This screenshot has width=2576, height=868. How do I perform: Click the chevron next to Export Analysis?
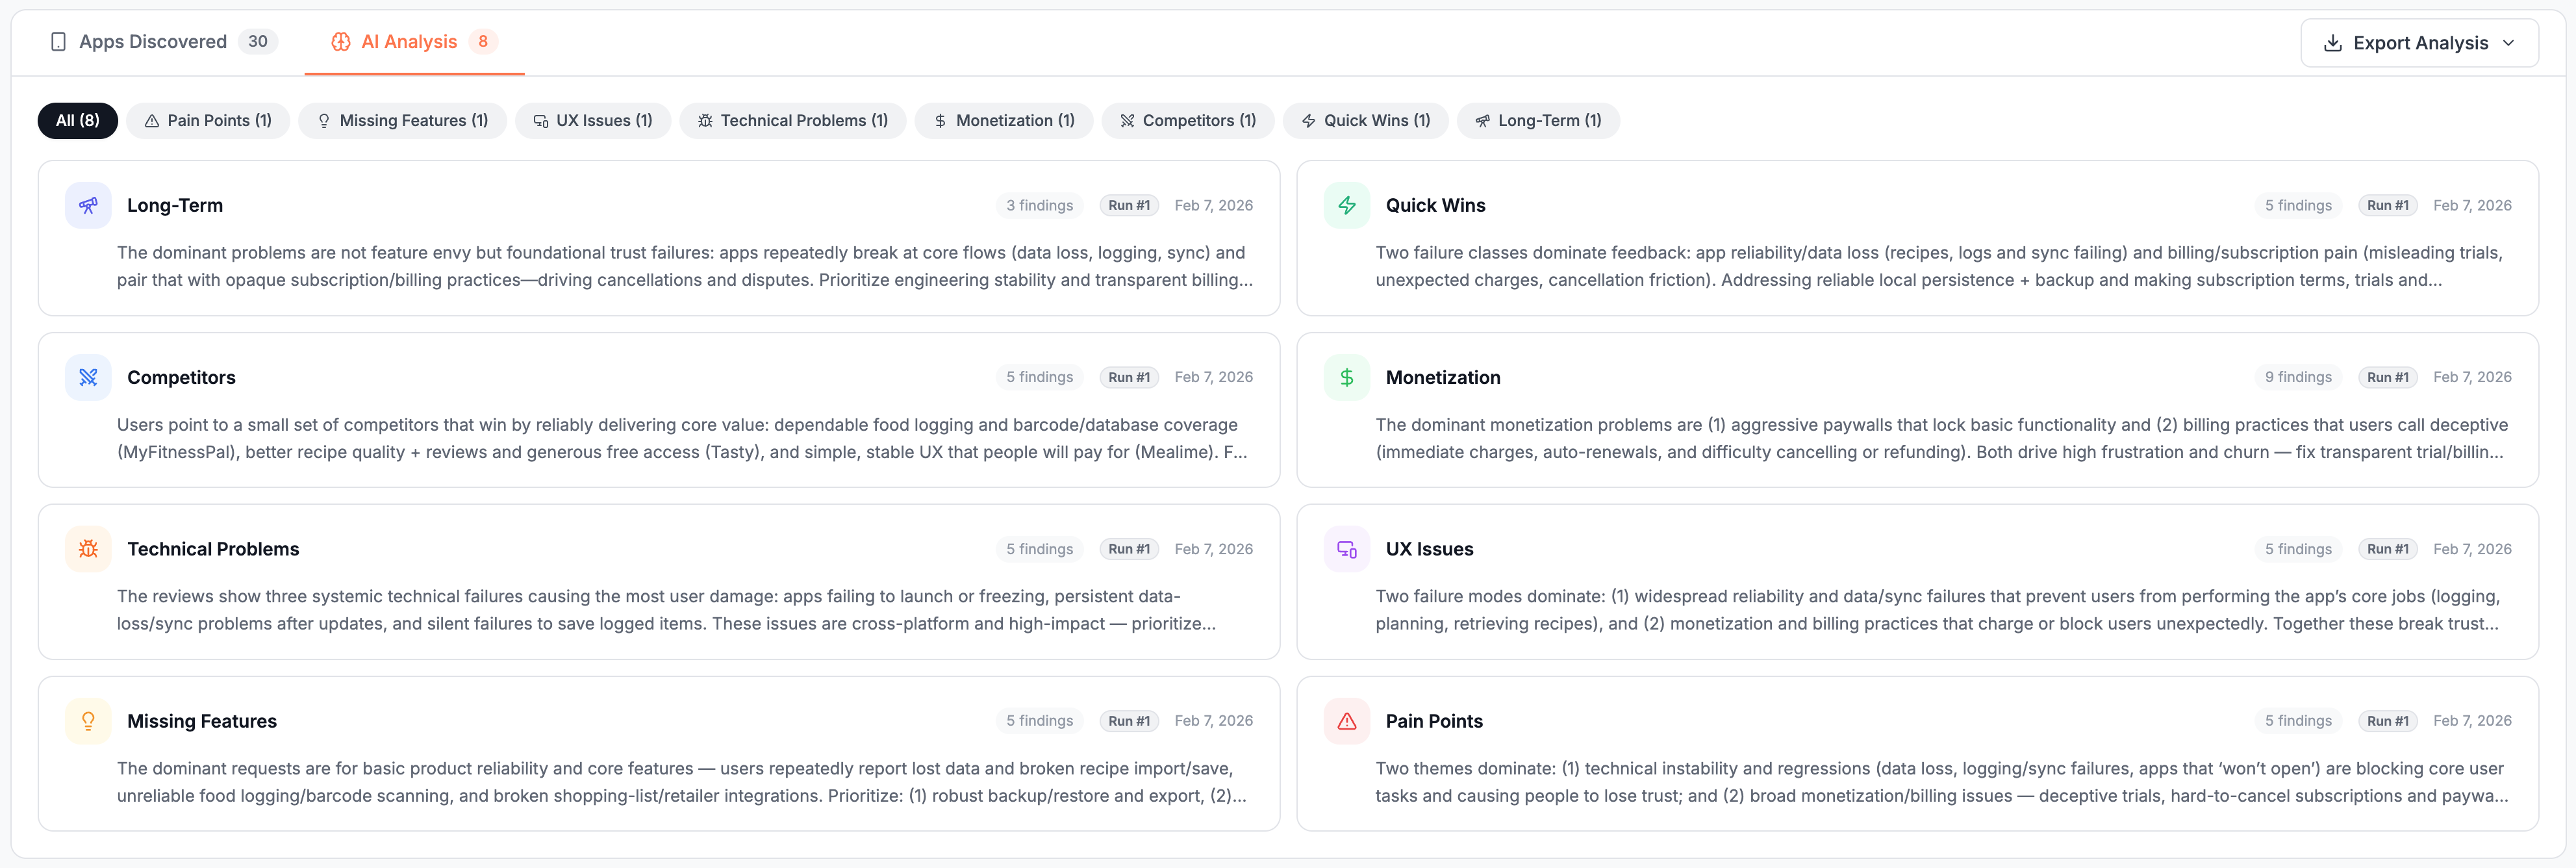2508,43
